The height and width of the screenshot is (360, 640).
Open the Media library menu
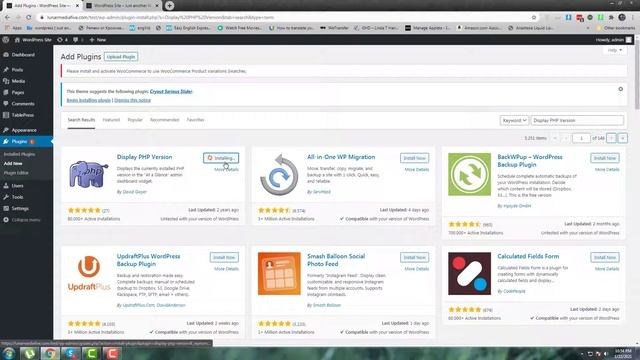(18, 81)
